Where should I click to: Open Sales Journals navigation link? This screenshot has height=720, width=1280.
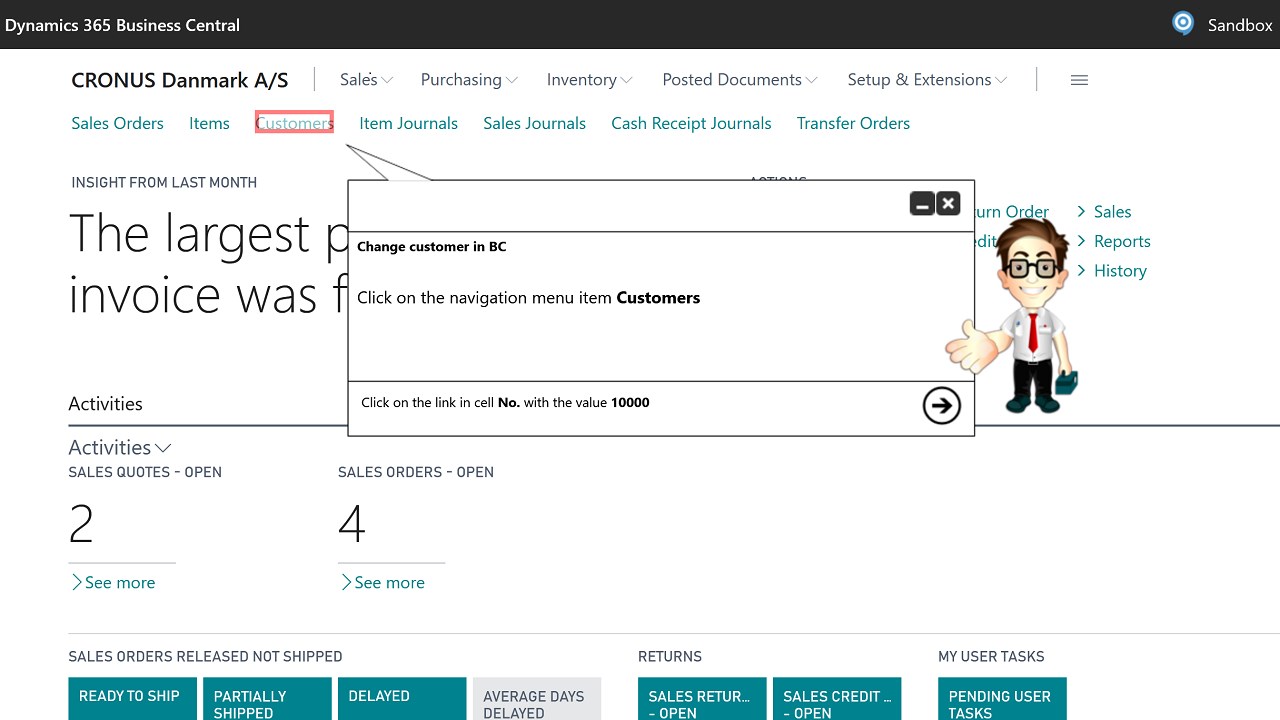pyautogui.click(x=534, y=123)
